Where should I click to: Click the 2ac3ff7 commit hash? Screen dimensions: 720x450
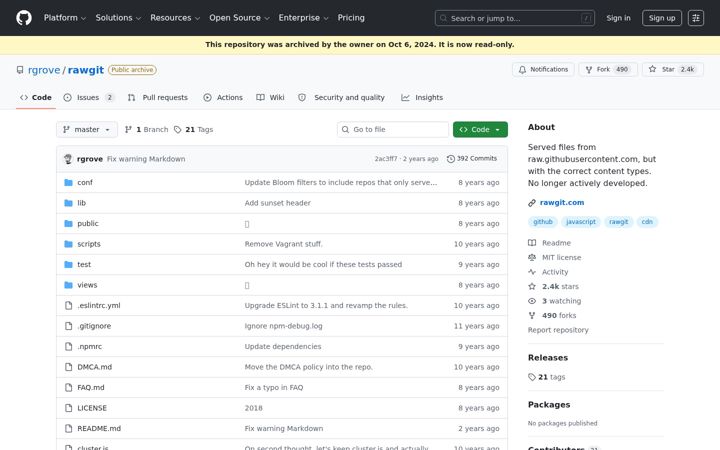tap(386, 159)
